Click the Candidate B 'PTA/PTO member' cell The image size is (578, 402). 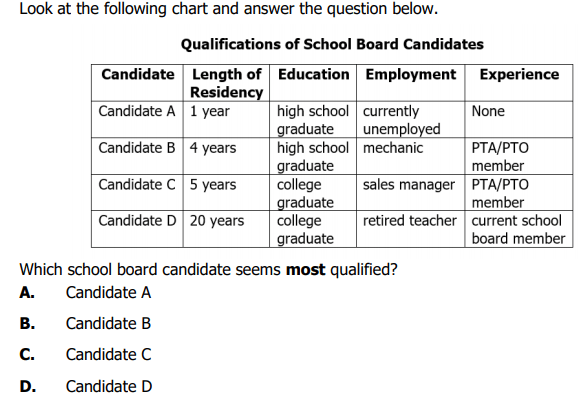500,157
